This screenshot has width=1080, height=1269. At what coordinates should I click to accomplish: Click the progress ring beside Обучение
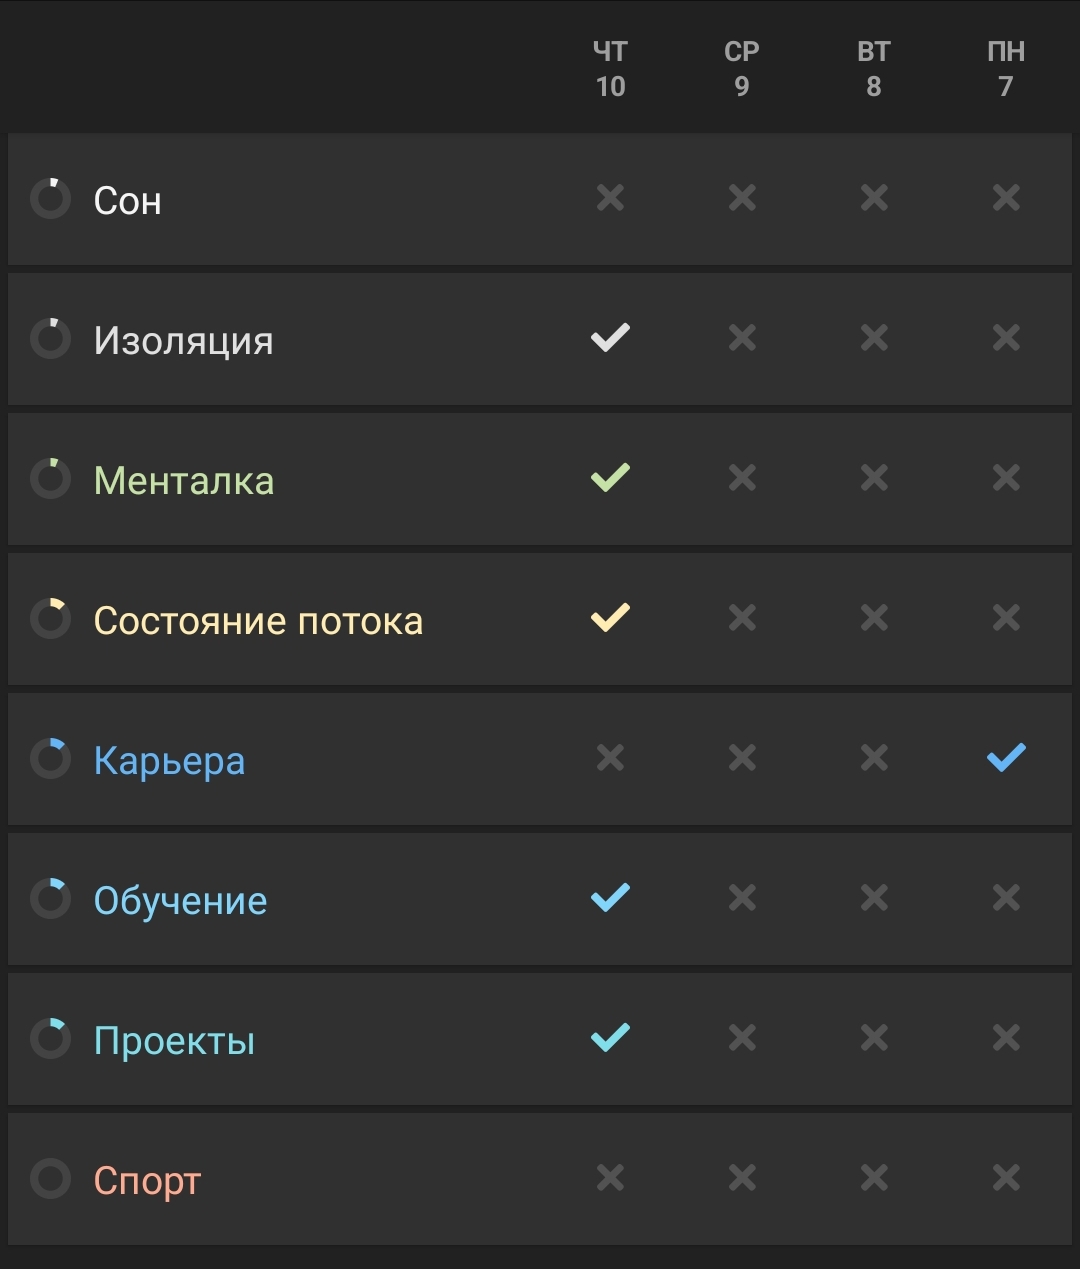tap(50, 899)
